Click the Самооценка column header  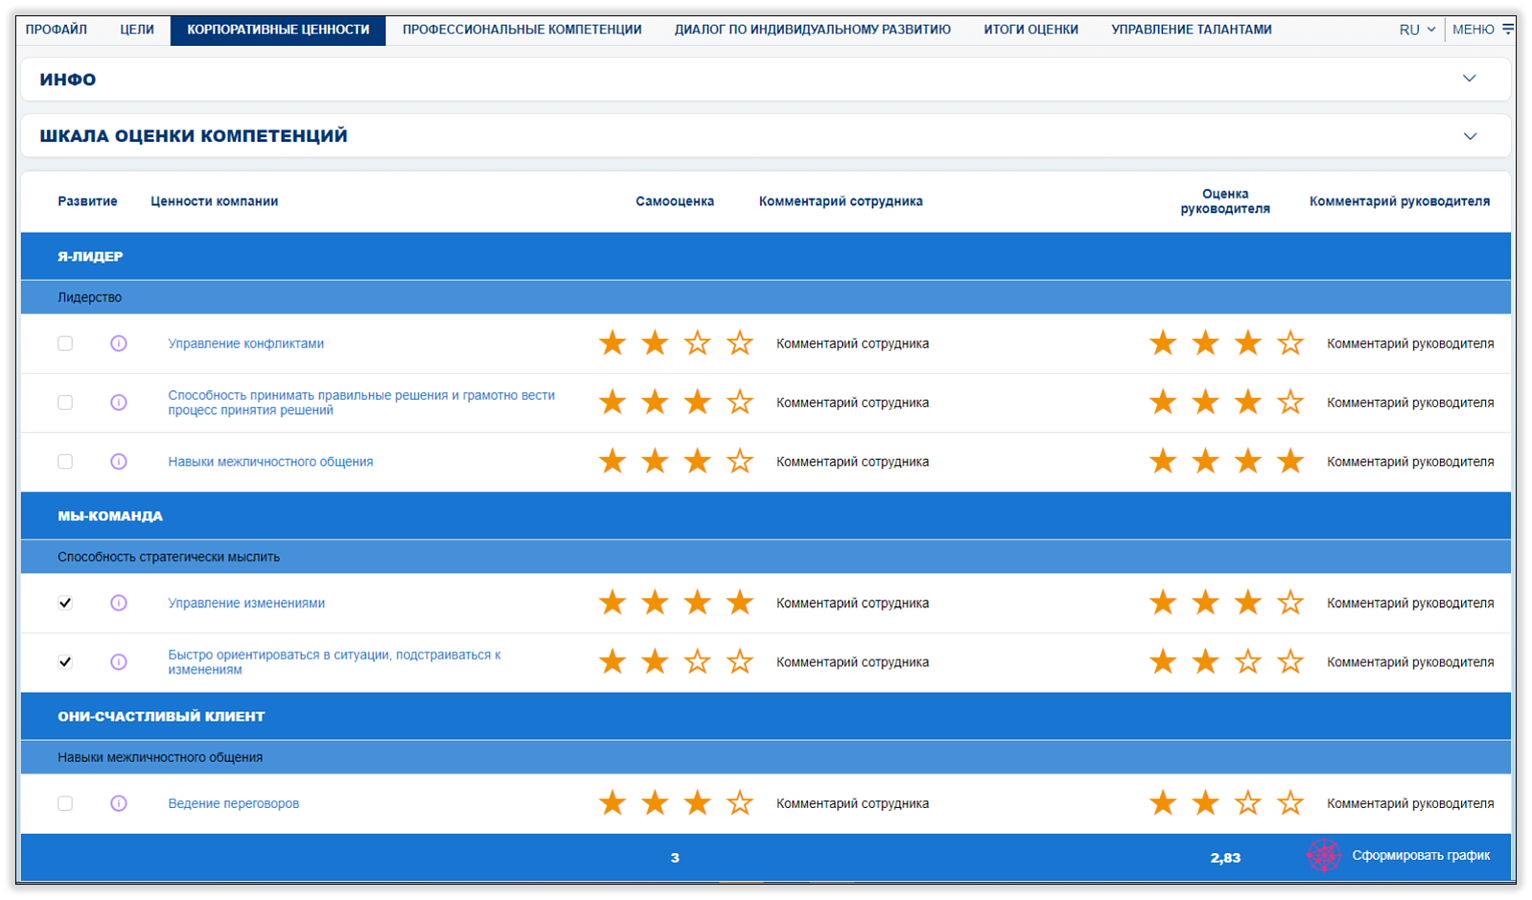(674, 201)
